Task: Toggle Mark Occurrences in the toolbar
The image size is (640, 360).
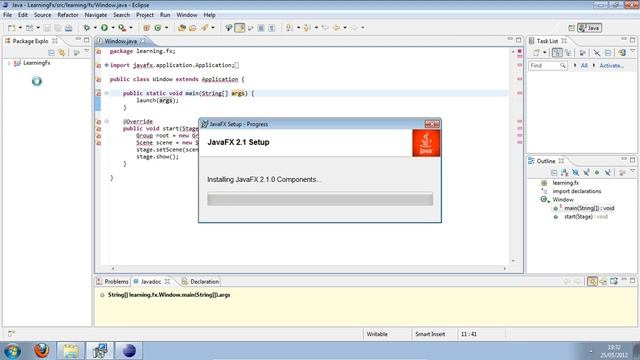Action: [240, 28]
